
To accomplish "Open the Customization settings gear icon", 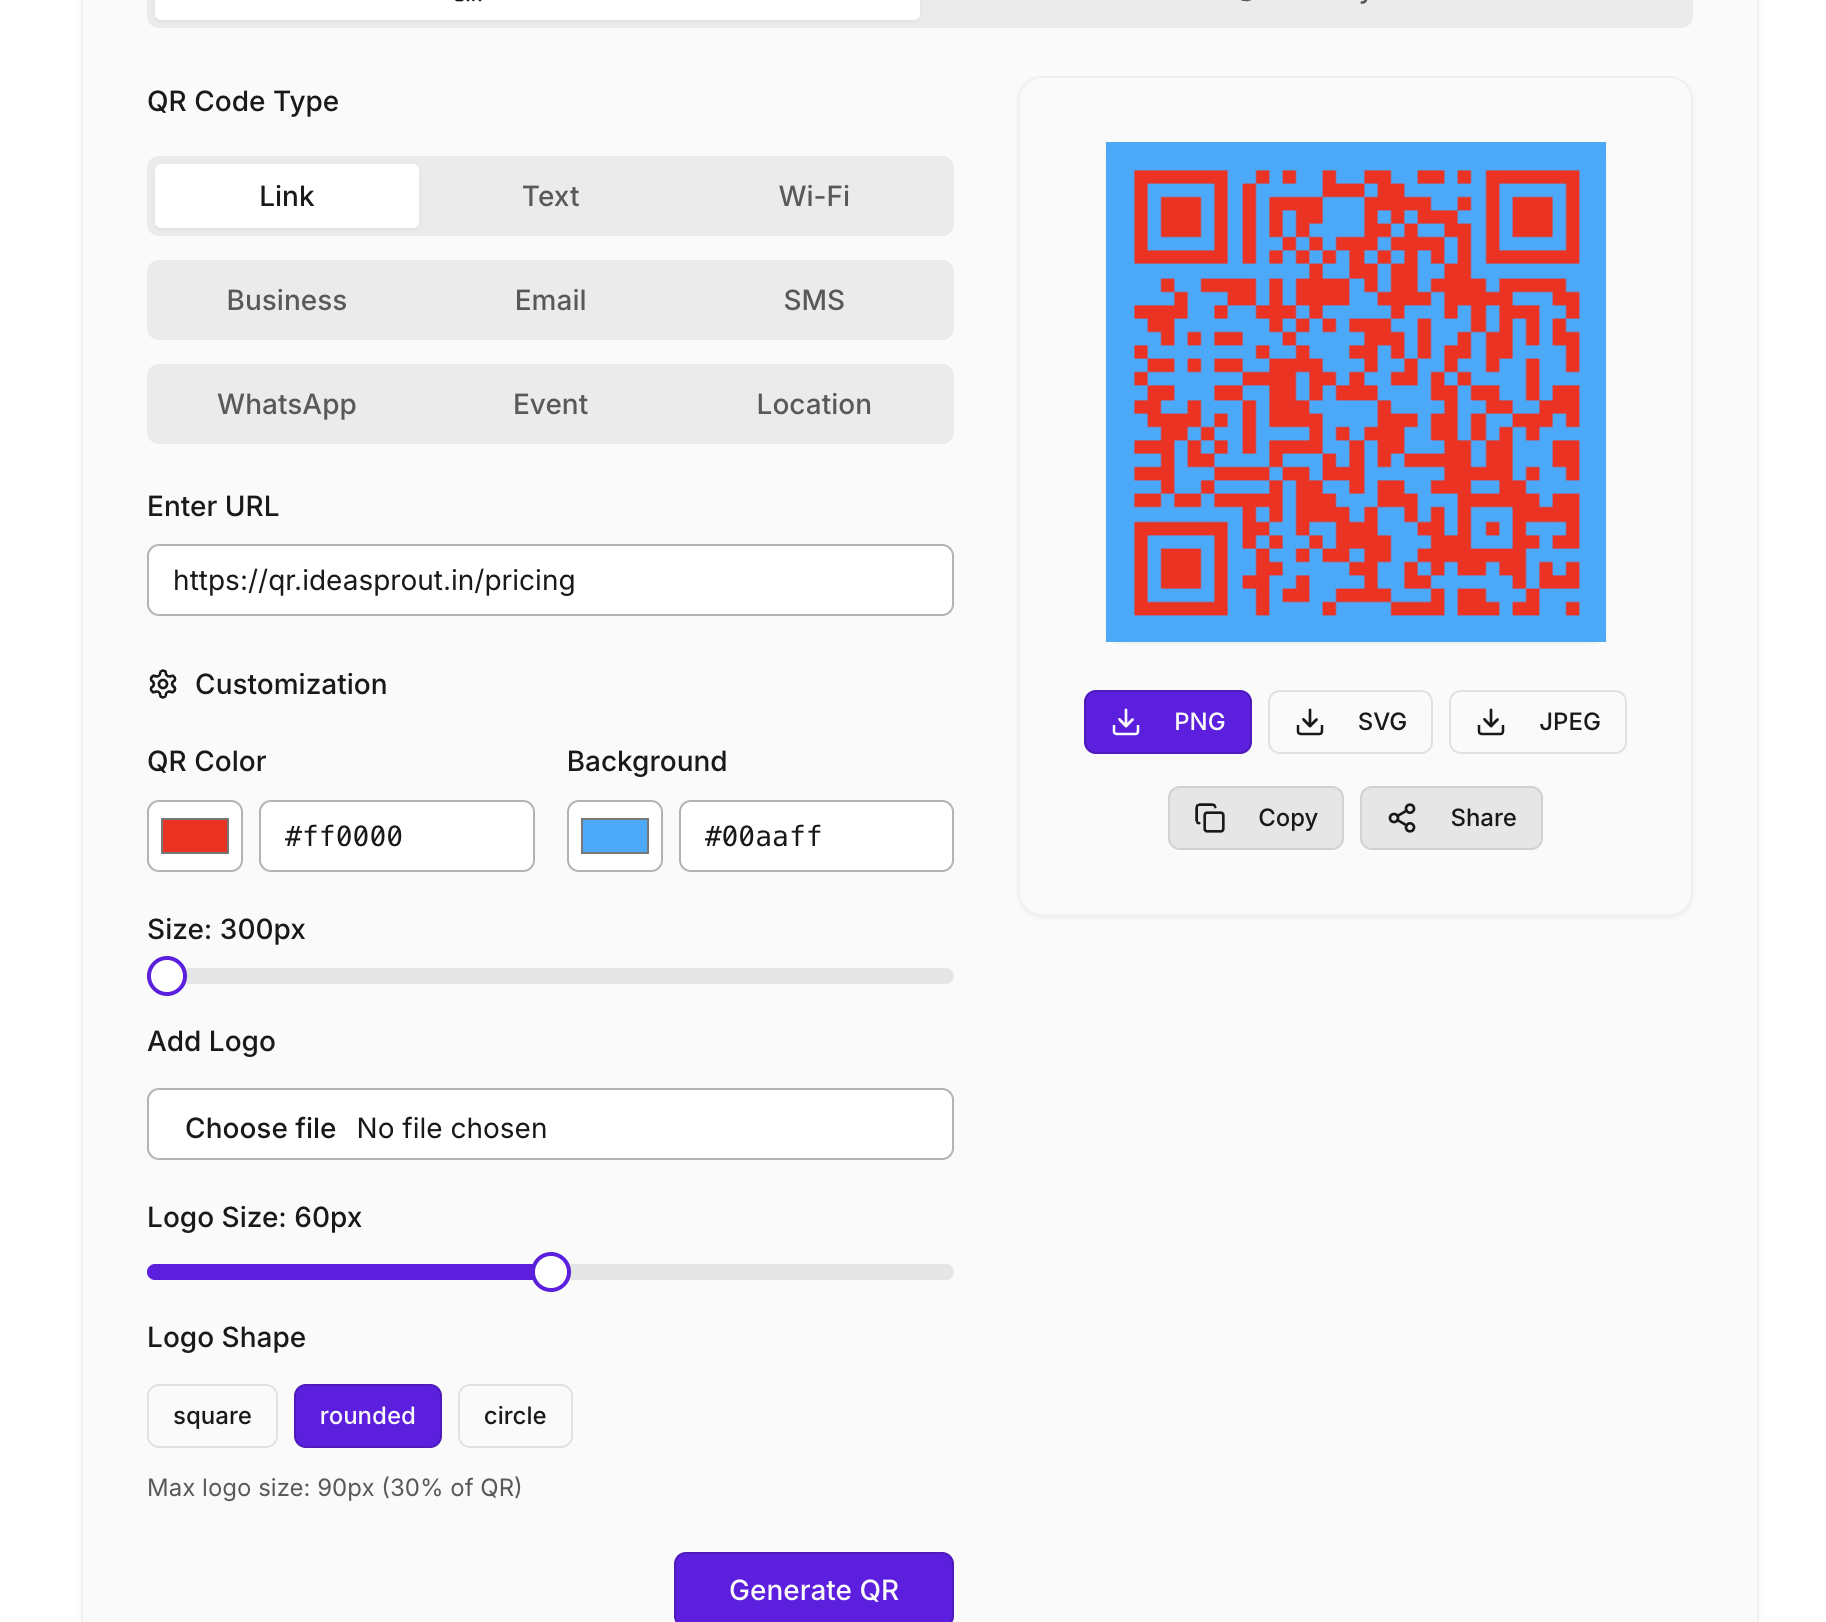I will coord(164,684).
